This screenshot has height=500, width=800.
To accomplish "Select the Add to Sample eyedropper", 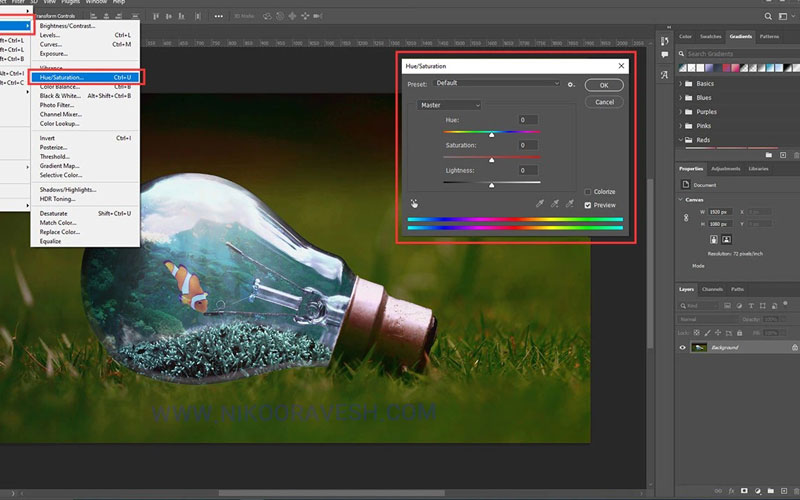I will tap(555, 204).
